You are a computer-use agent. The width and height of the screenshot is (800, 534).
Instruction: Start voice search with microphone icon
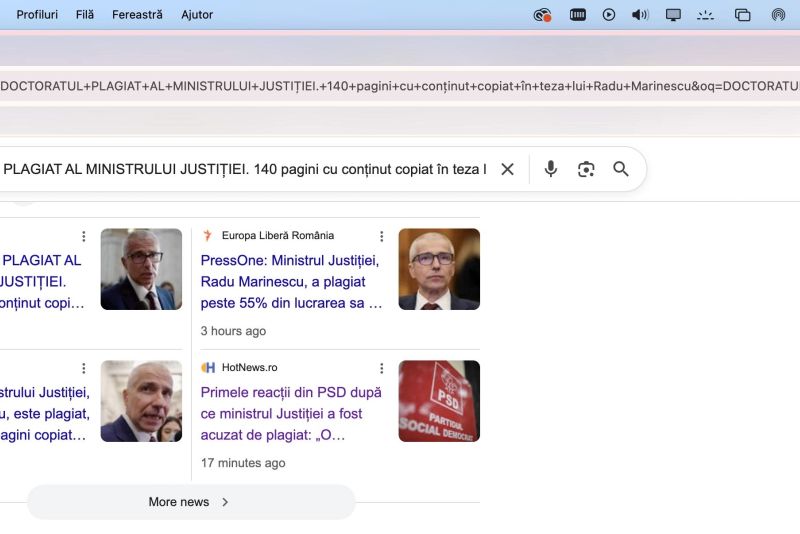click(x=550, y=169)
